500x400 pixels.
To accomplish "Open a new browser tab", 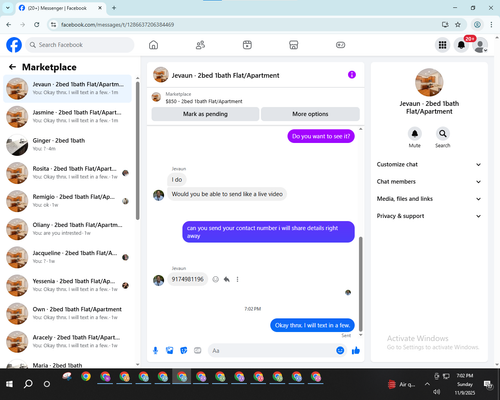I will (x=114, y=8).
